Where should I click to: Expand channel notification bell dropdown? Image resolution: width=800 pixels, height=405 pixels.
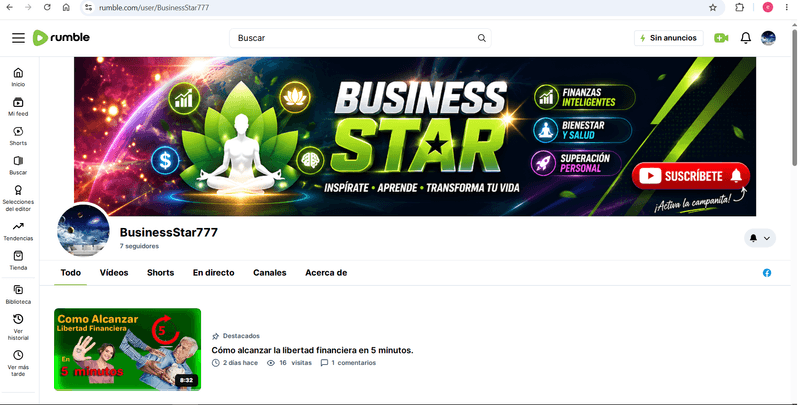pos(760,238)
